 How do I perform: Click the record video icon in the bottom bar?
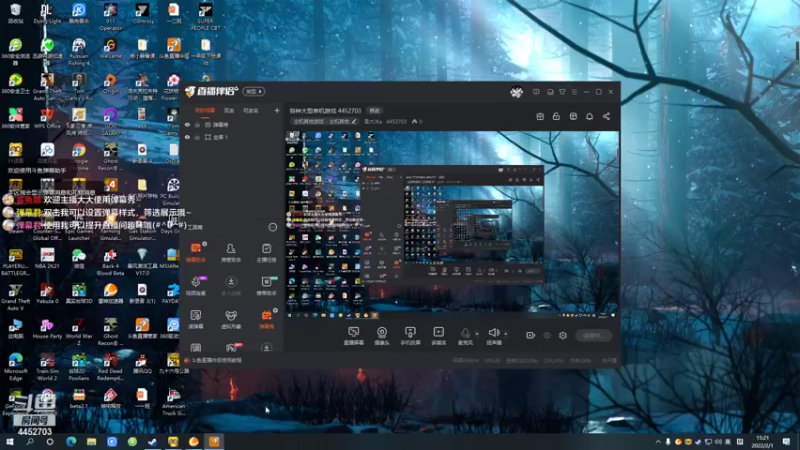[x=531, y=335]
